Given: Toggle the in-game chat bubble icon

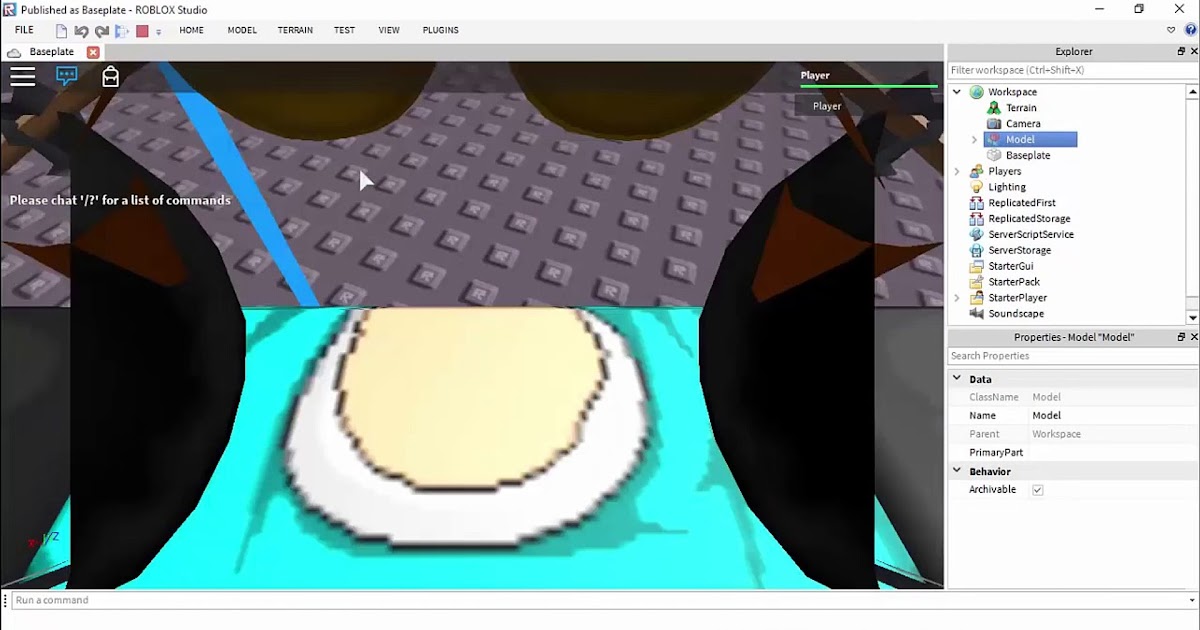Looking at the screenshot, I should pyautogui.click(x=67, y=76).
